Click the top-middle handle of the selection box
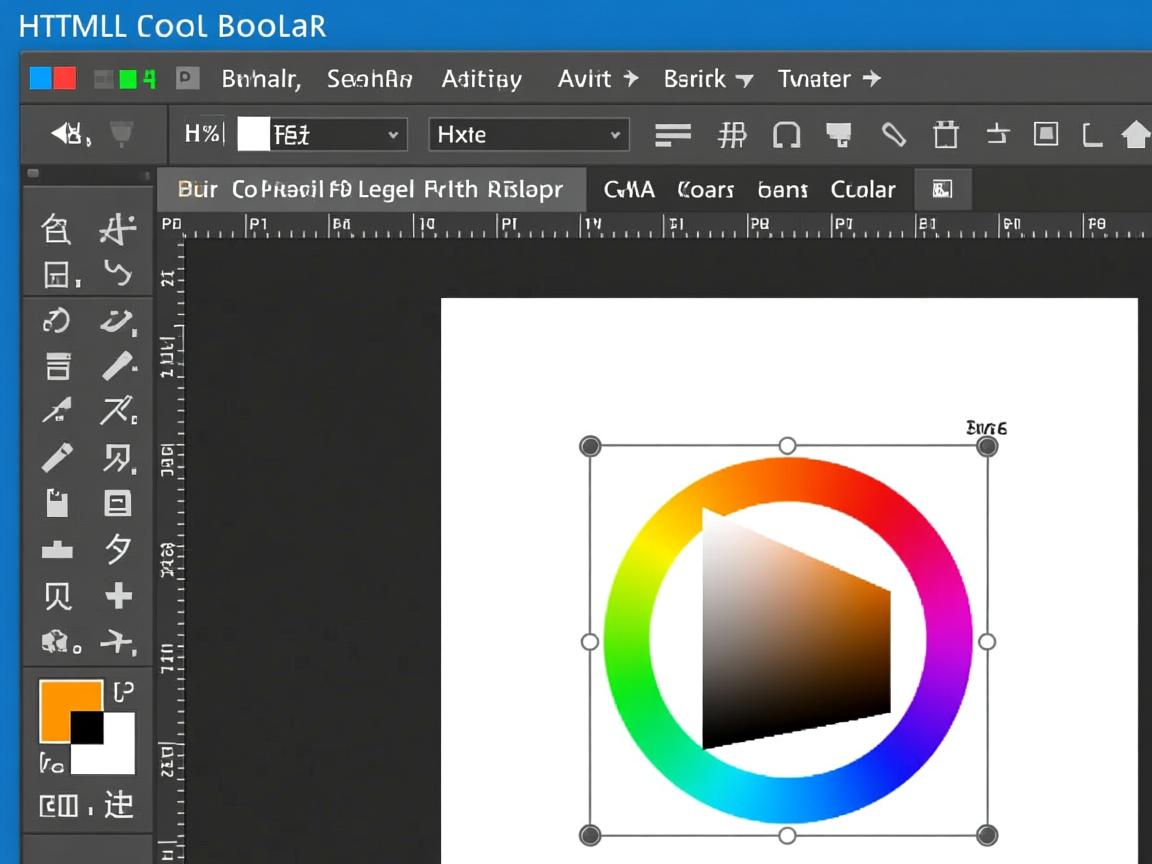Screen dimensions: 1152x864 [x=787, y=445]
